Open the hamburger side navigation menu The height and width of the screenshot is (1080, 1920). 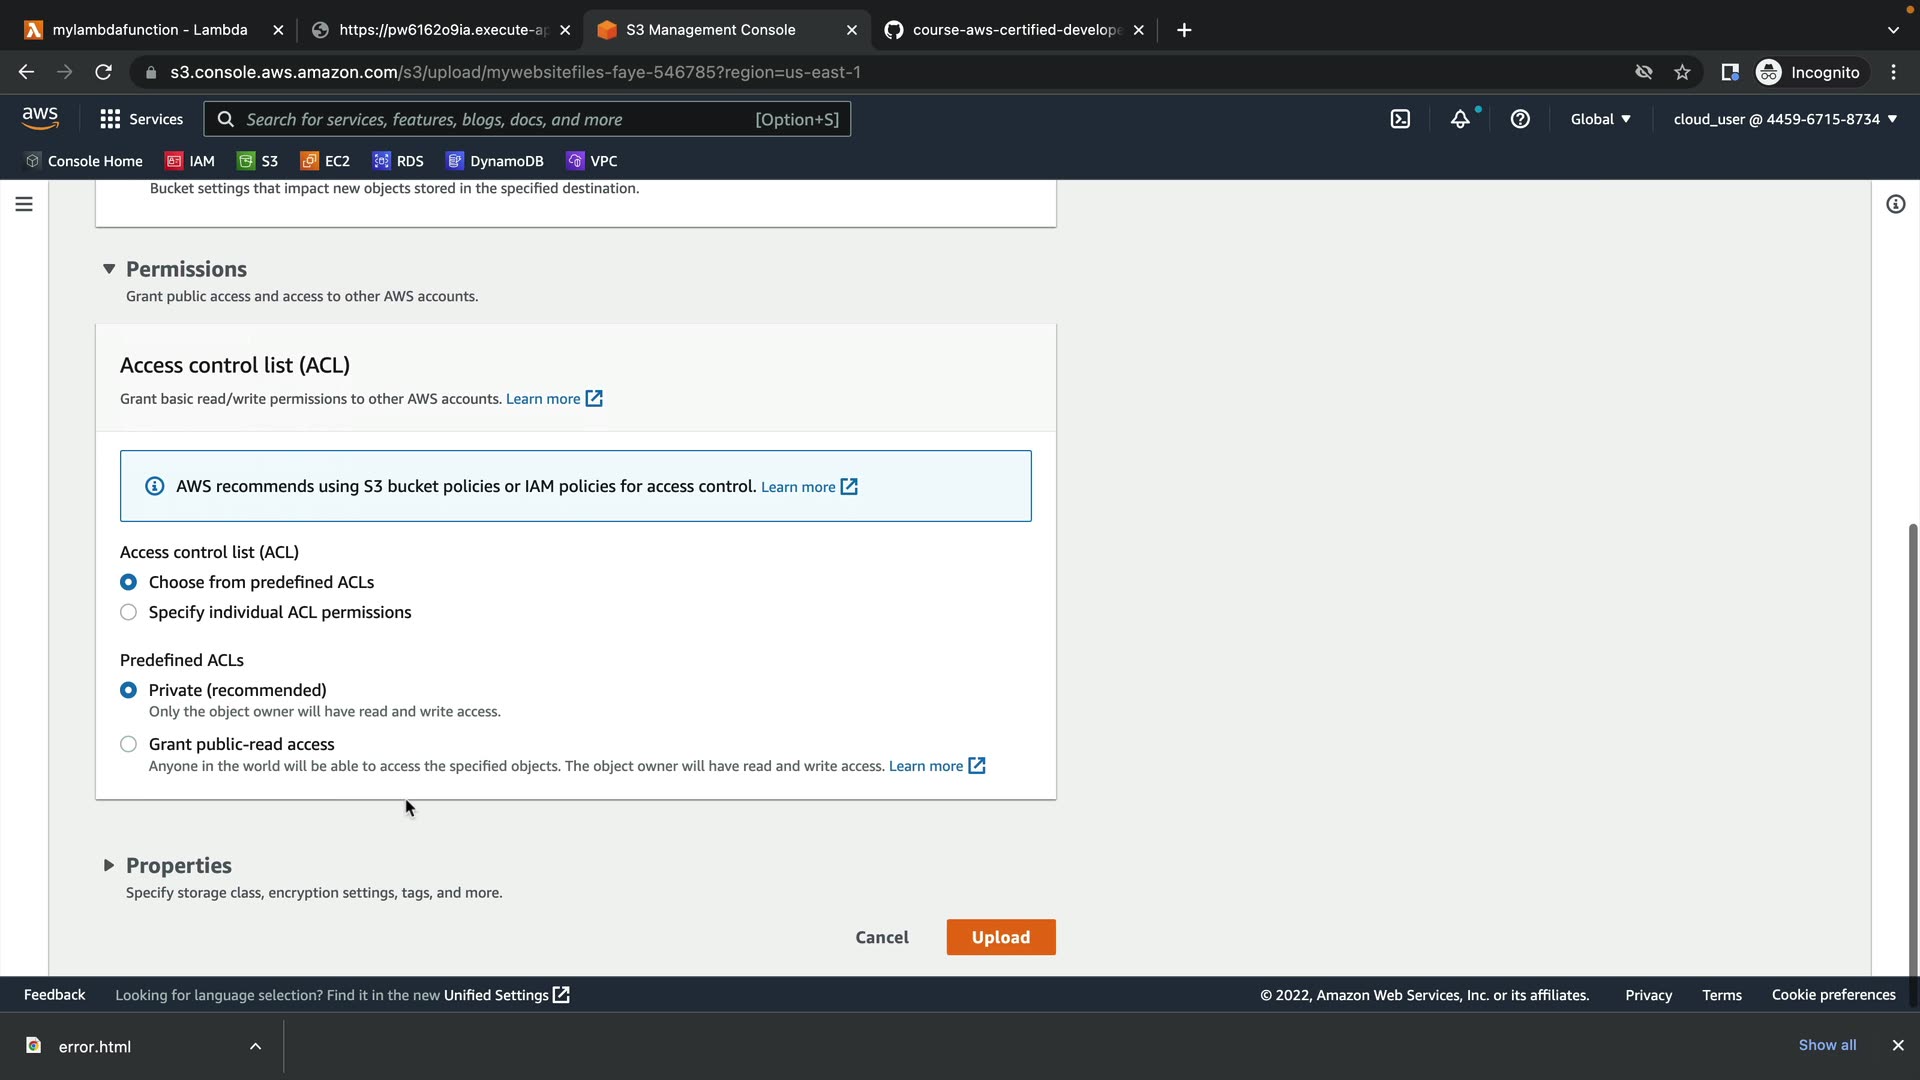[x=24, y=204]
